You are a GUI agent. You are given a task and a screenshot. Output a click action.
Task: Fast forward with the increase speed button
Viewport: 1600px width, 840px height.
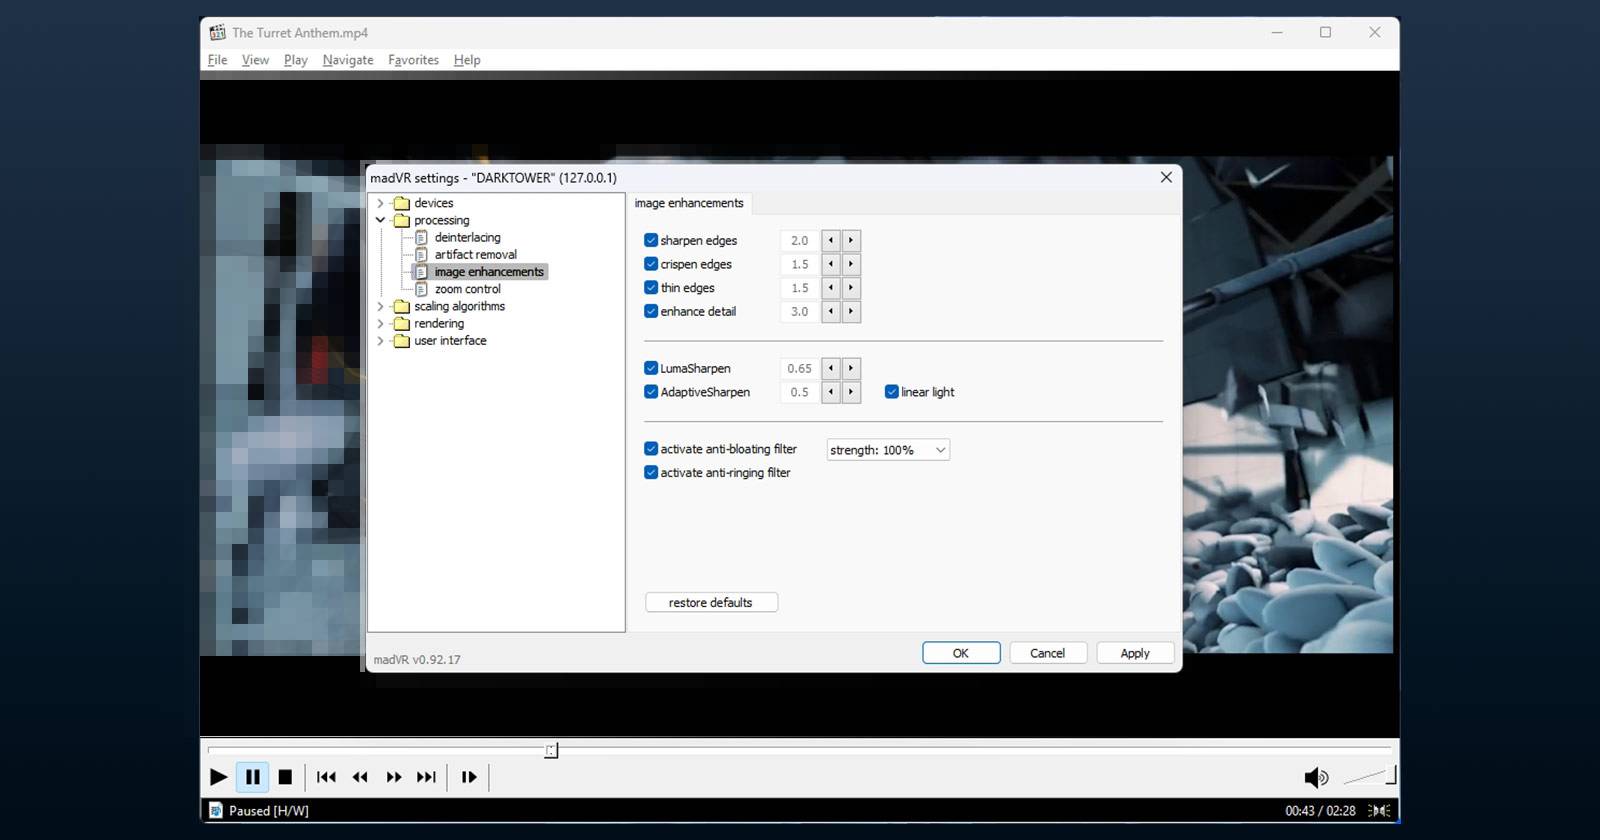pyautogui.click(x=394, y=777)
